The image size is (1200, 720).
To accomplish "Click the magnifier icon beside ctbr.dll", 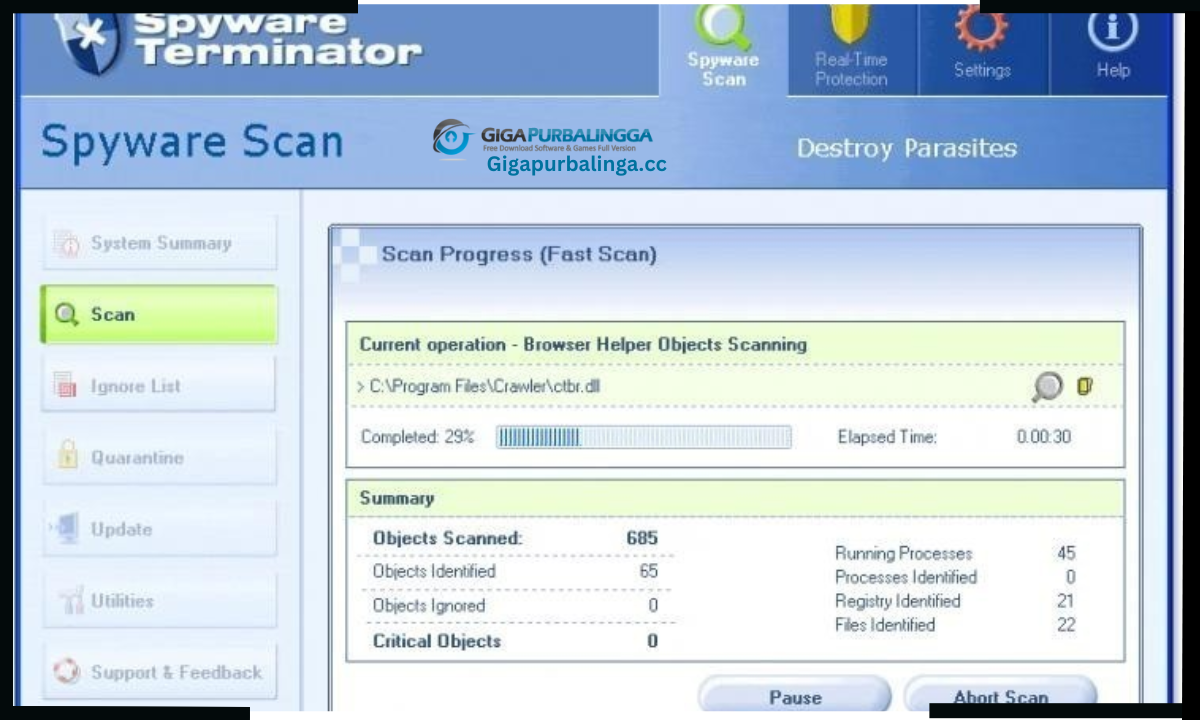I will pos(1047,386).
